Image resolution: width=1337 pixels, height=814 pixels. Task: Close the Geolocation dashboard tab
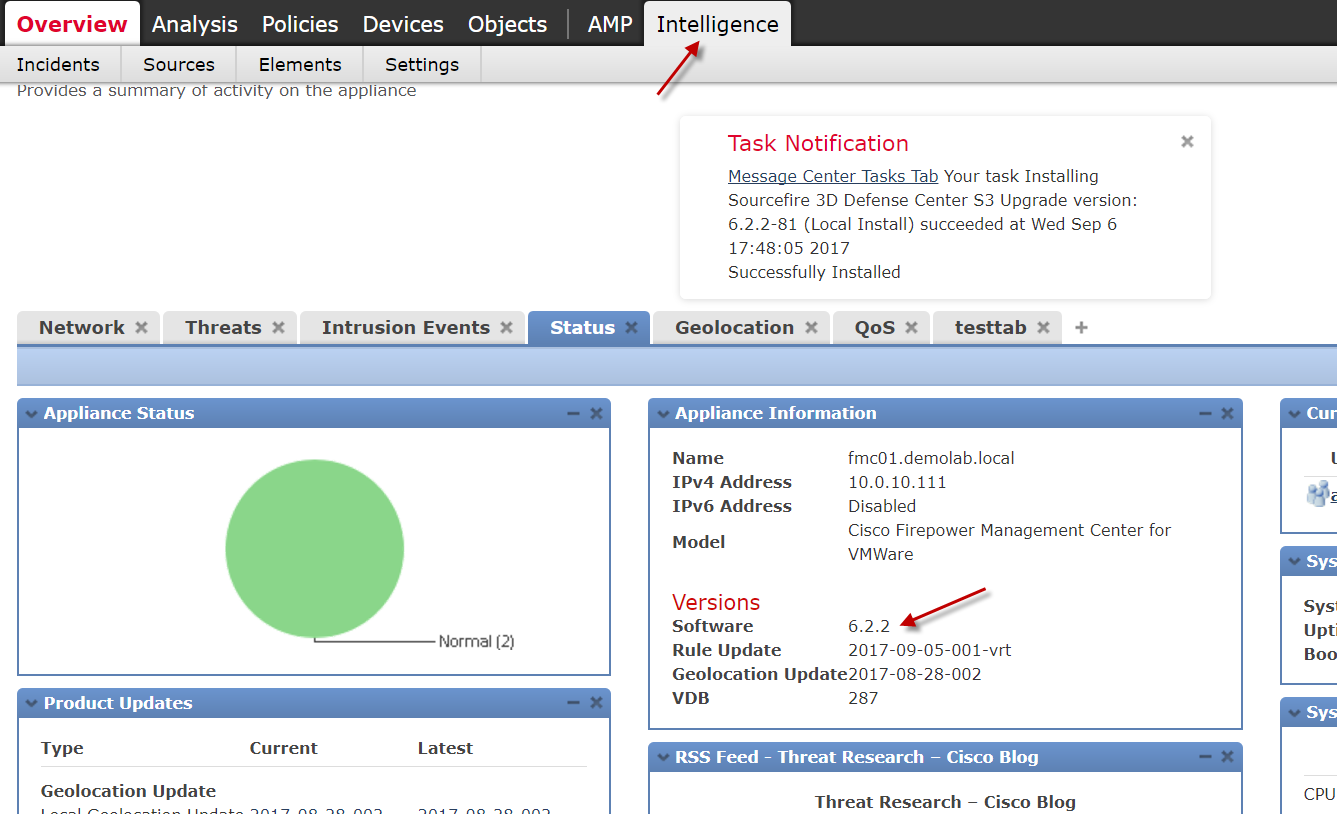[811, 328]
